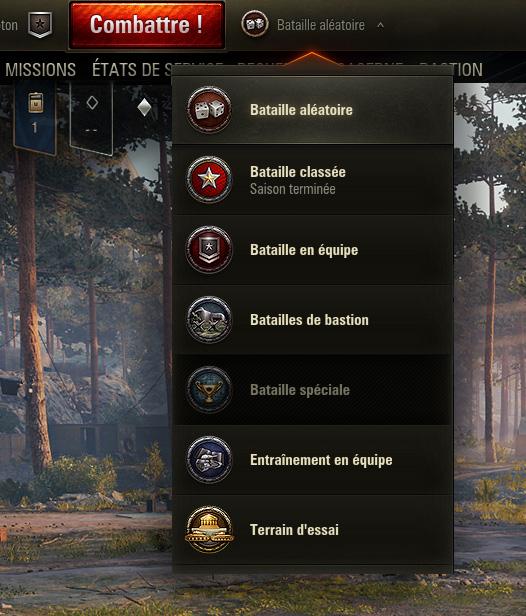Click the dice icon for Bataille aléatoire

209,109
